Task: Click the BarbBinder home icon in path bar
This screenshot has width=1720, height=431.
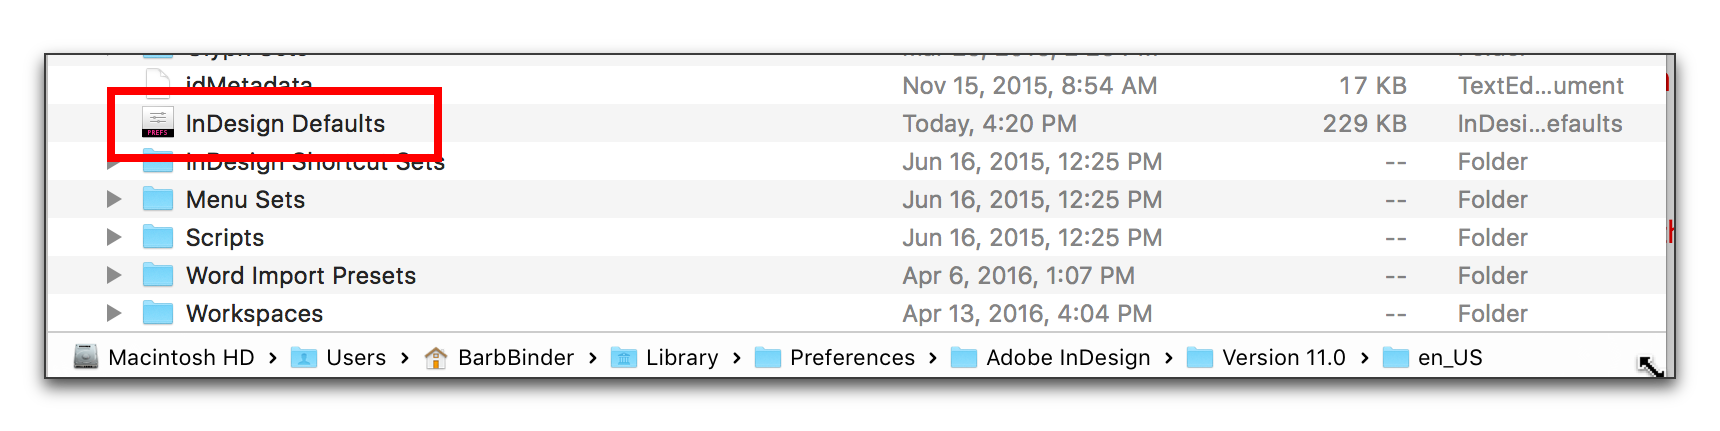Action: (x=435, y=357)
